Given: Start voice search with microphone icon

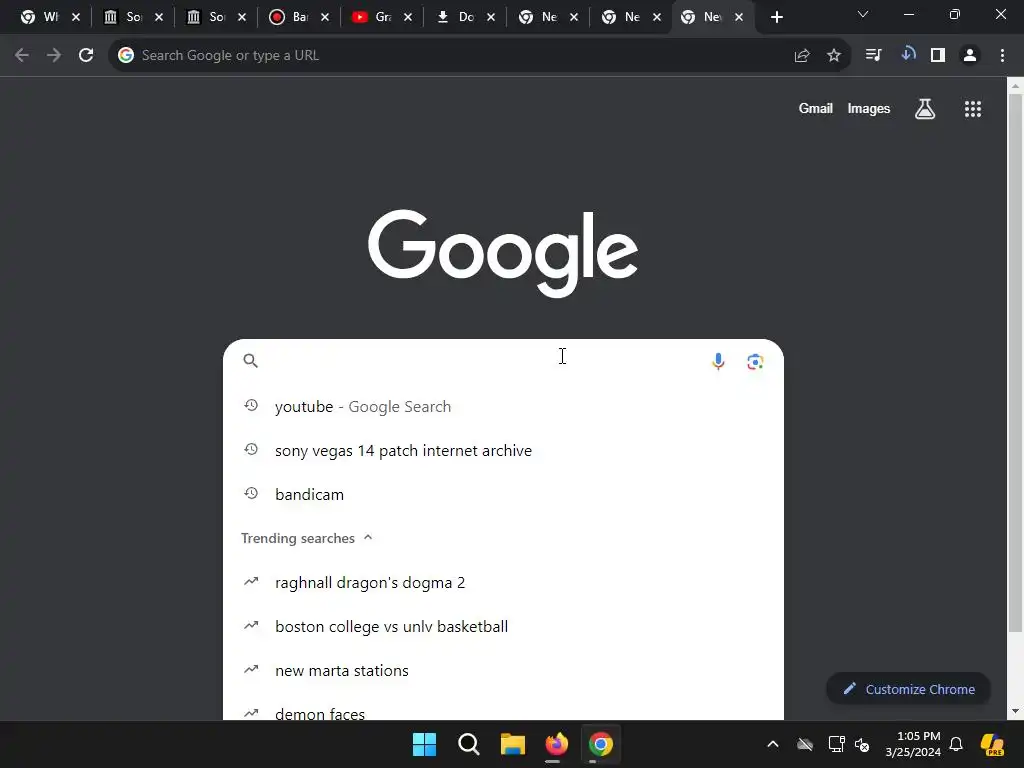Looking at the screenshot, I should click(718, 361).
